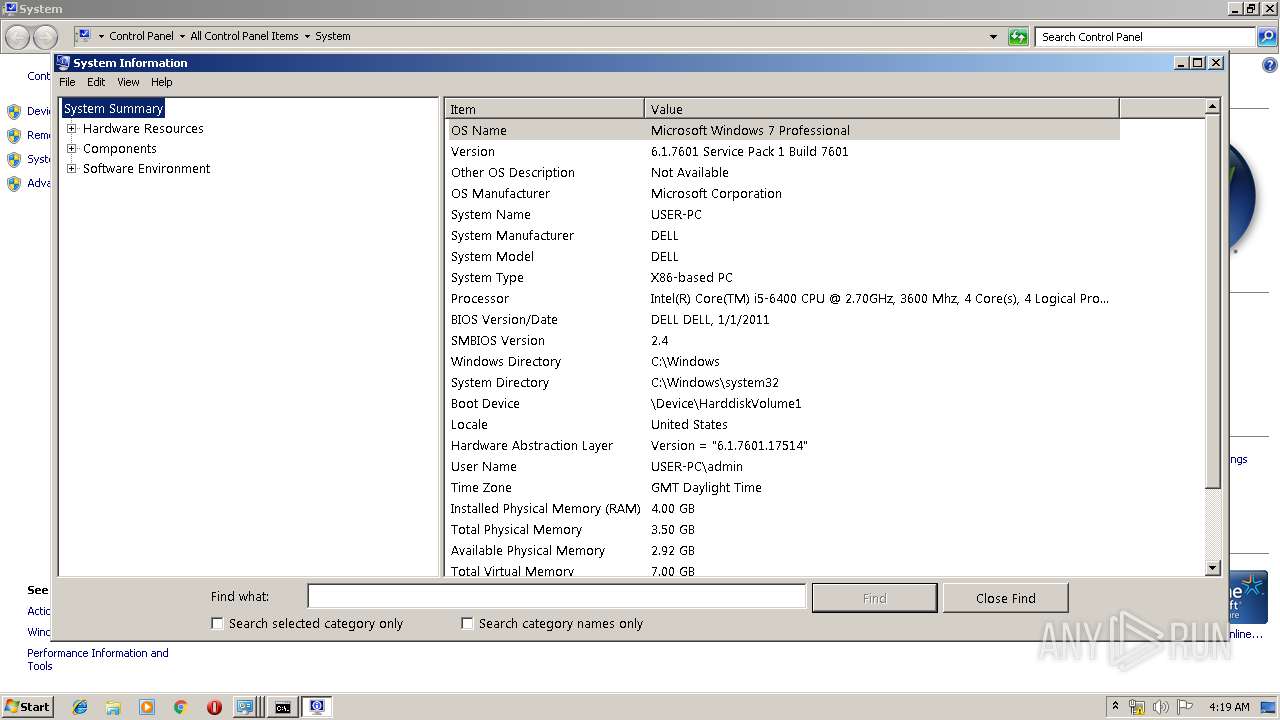Expand the Software Environment node
1280x720 pixels.
(x=71, y=168)
